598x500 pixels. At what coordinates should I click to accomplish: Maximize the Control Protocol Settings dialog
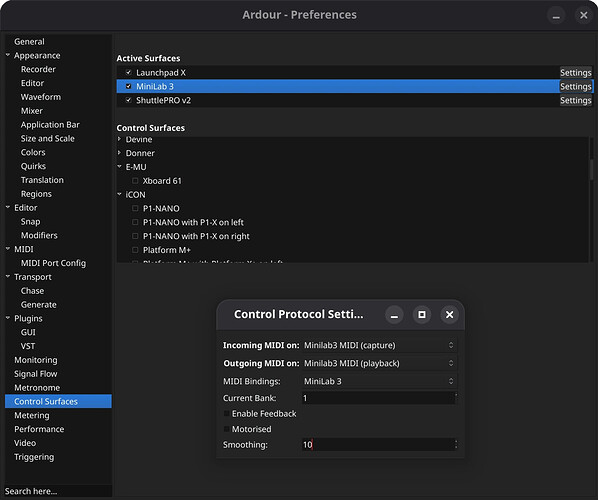[422, 315]
